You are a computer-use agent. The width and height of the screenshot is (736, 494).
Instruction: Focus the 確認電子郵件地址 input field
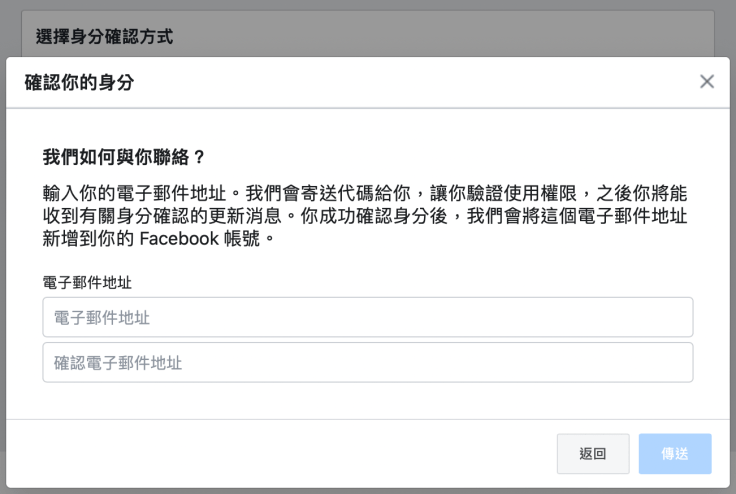(x=367, y=363)
